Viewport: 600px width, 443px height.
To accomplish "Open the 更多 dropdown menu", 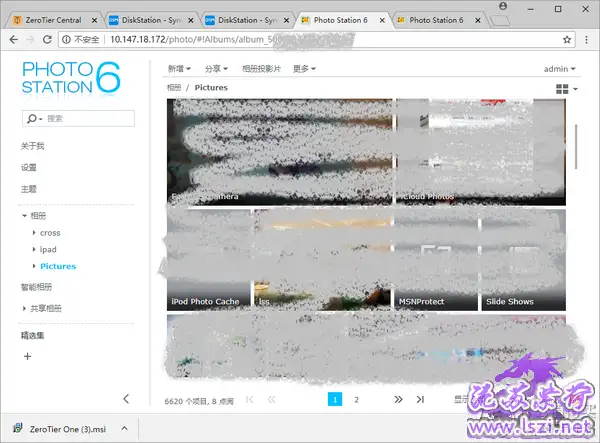I will click(304, 69).
